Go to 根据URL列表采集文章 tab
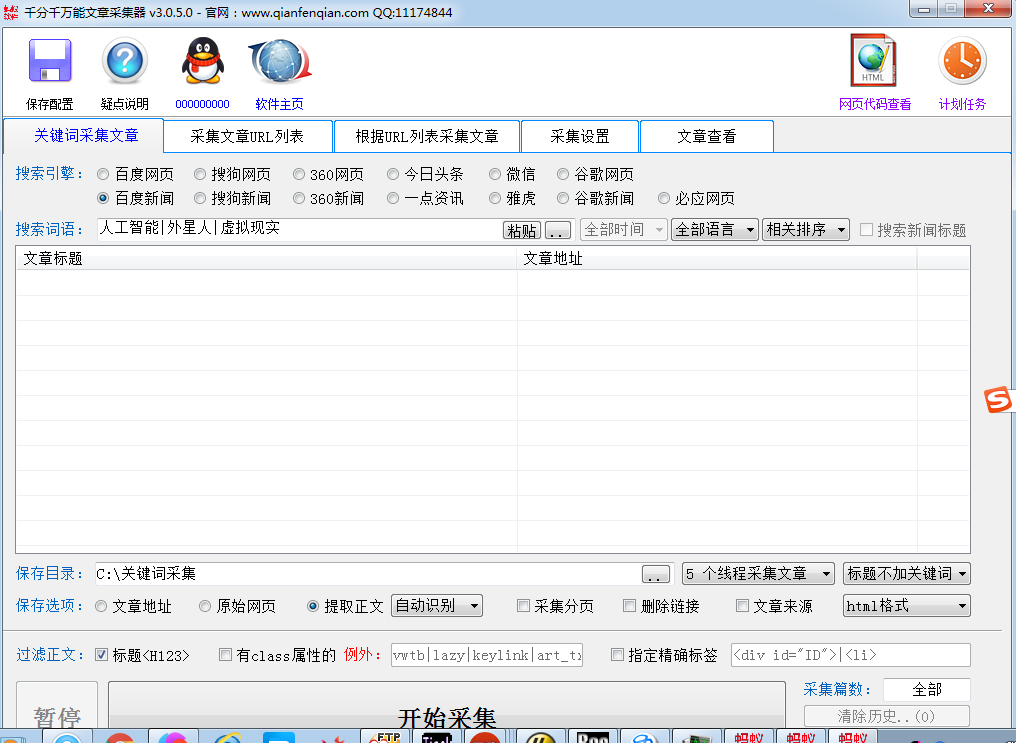Screen dimensions: 1016x743 coord(427,137)
